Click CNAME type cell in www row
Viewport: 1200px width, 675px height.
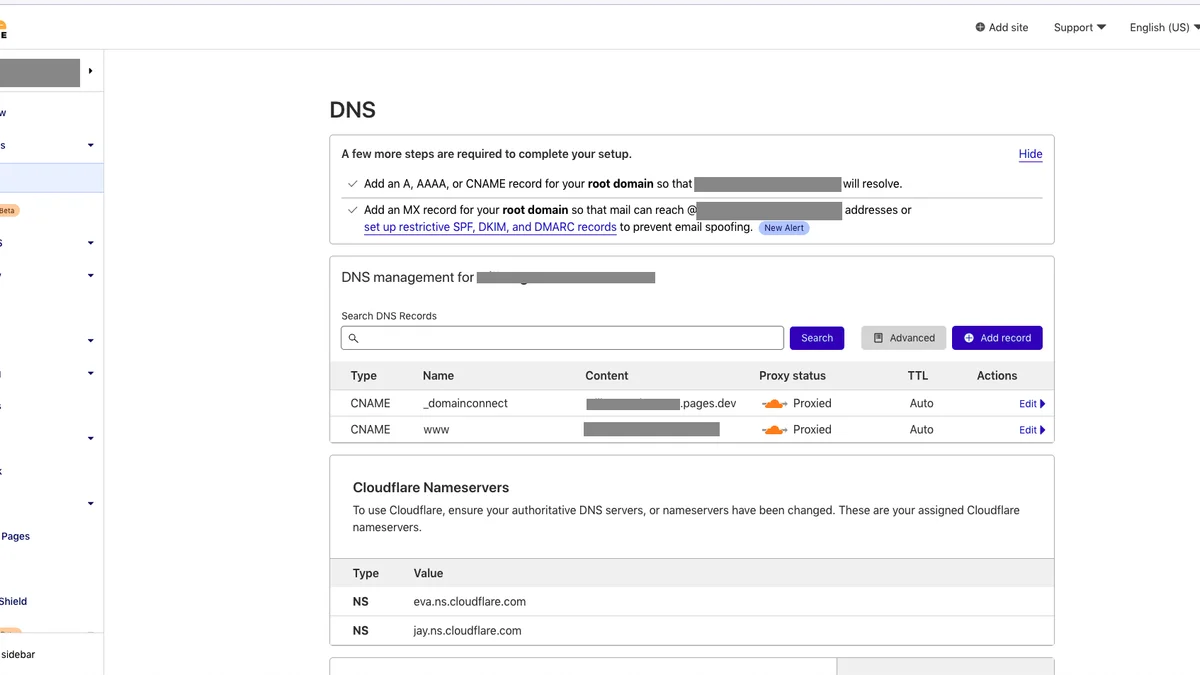(x=370, y=430)
